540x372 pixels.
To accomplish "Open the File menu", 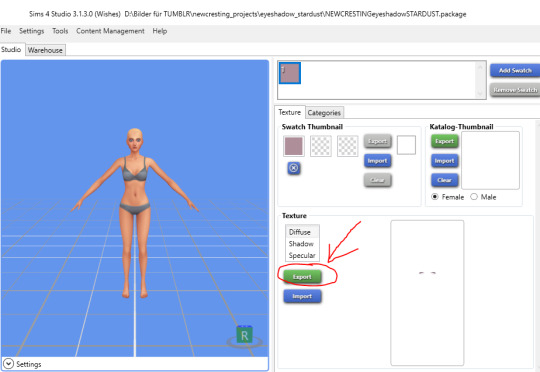I will tap(6, 31).
